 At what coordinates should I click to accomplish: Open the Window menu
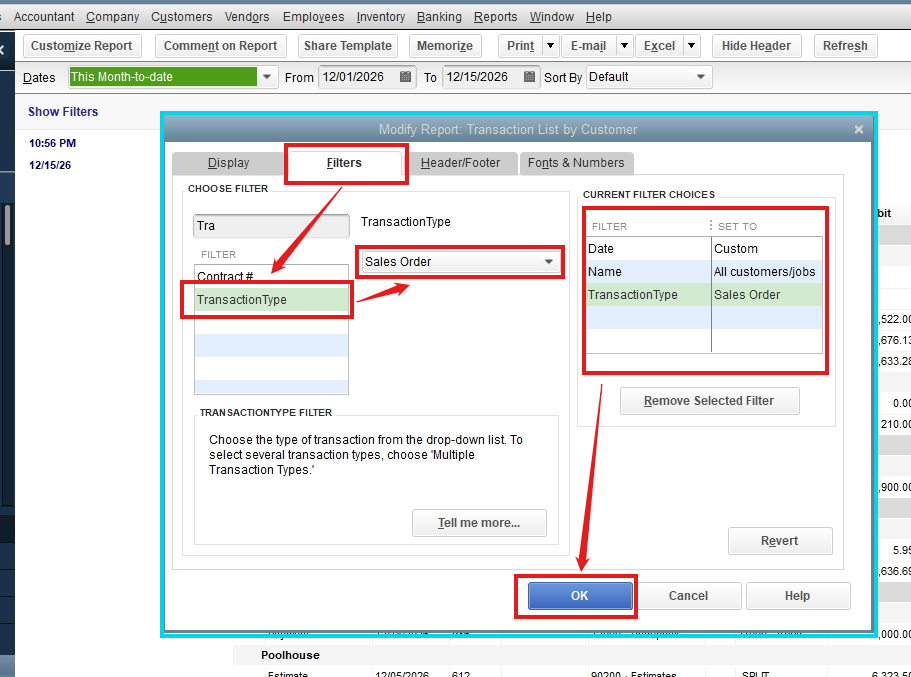click(551, 17)
